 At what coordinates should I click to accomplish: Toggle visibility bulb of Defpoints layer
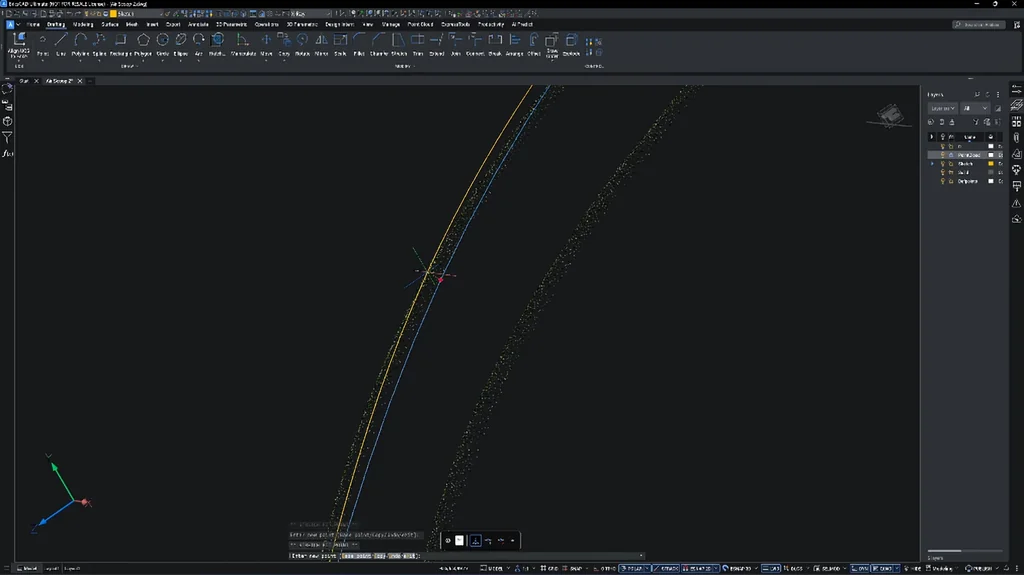[x=942, y=181]
